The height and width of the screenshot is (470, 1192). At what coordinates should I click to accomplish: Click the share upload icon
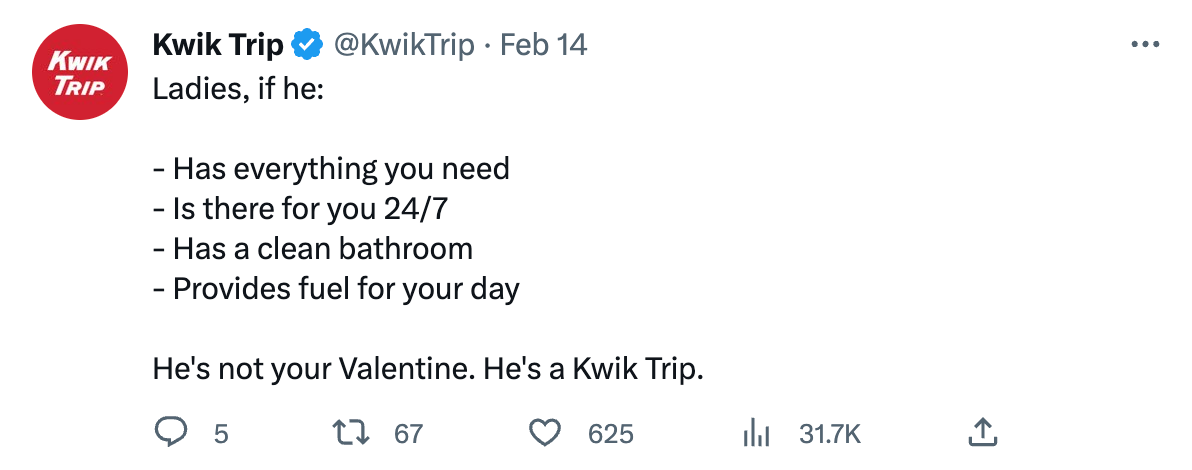[x=983, y=432]
